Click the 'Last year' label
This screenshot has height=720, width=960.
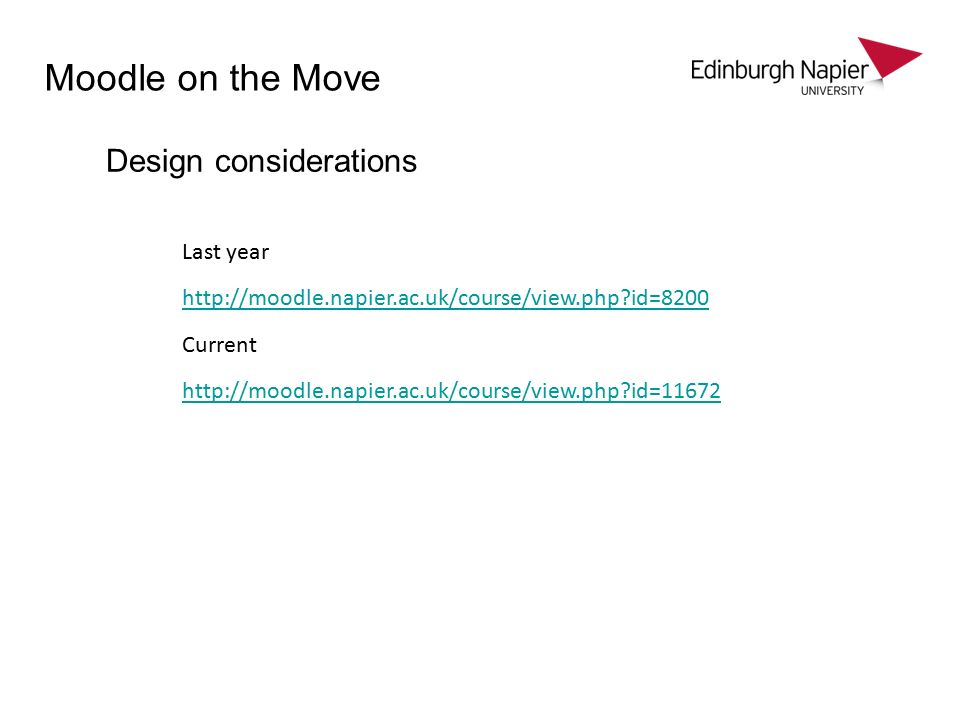pos(225,252)
